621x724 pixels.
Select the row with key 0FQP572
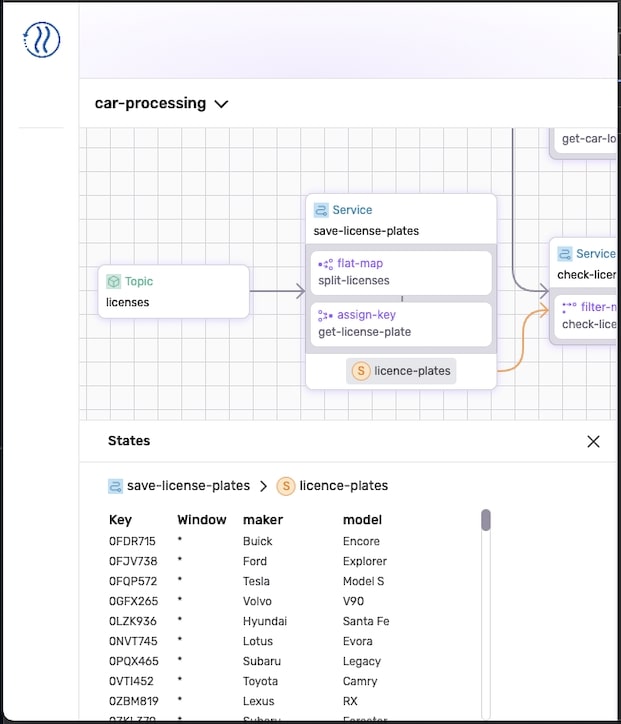coord(133,581)
